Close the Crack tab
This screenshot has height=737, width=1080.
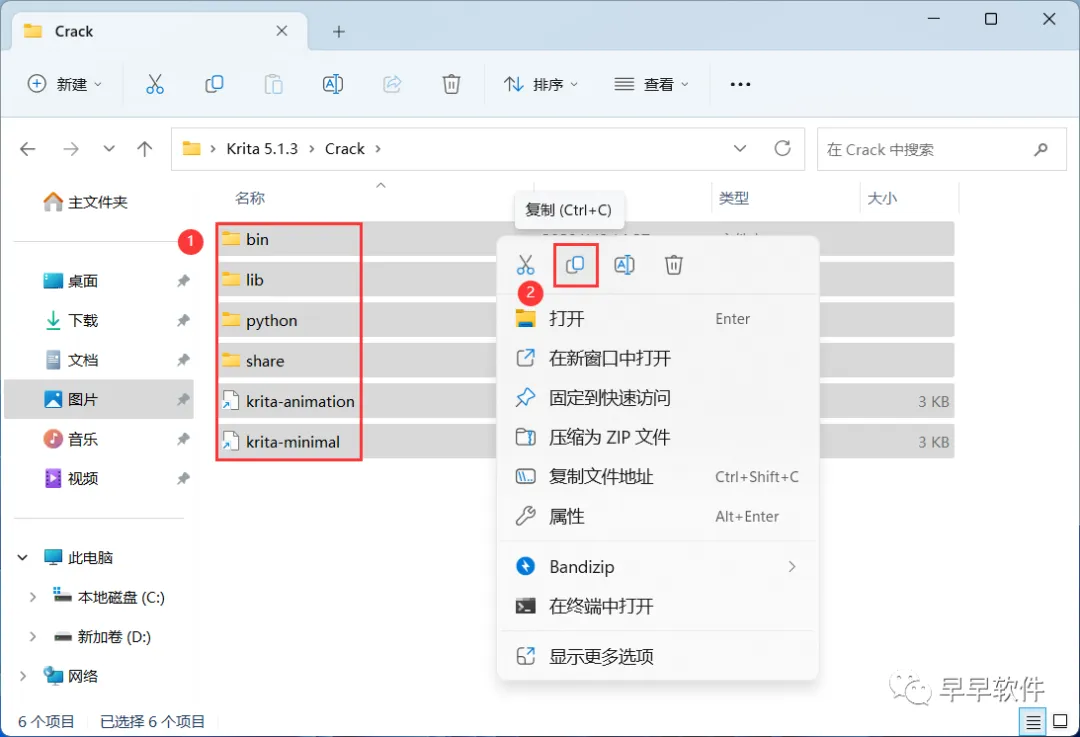point(282,31)
